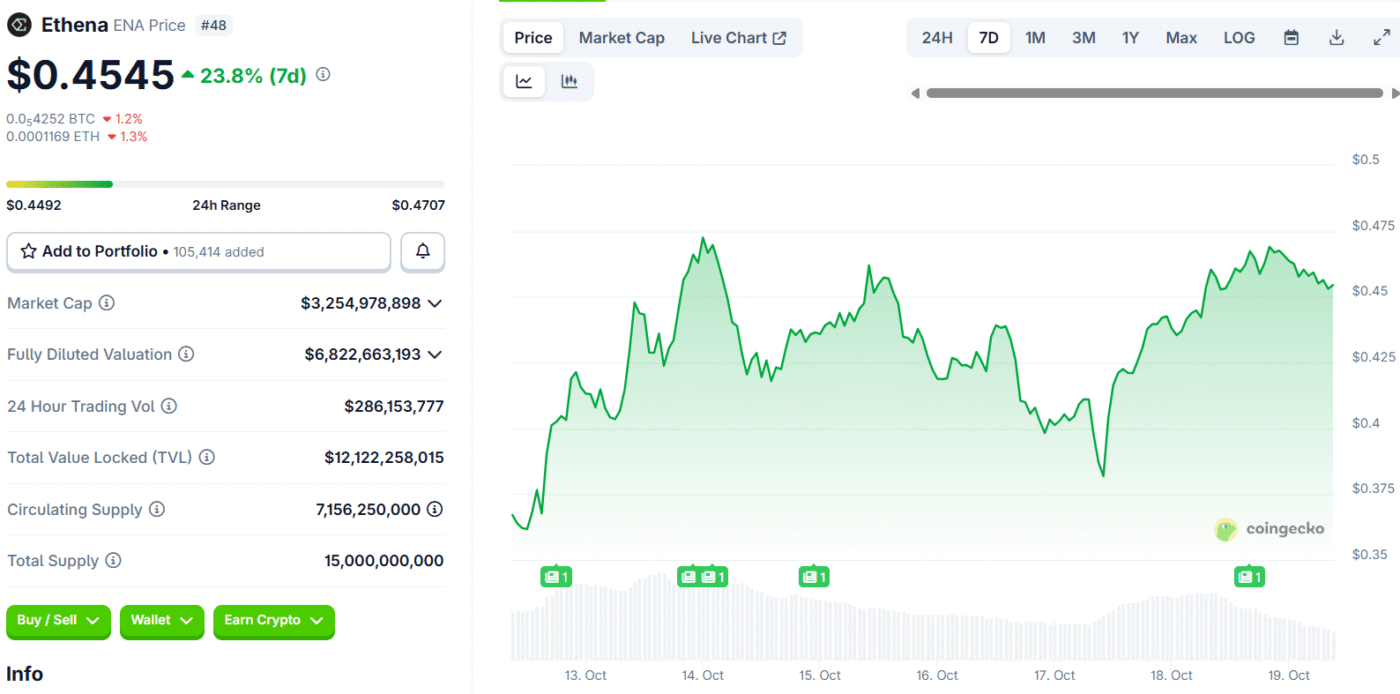Click the Market Cap info icon
This screenshot has height=694, width=1400.
[106, 303]
